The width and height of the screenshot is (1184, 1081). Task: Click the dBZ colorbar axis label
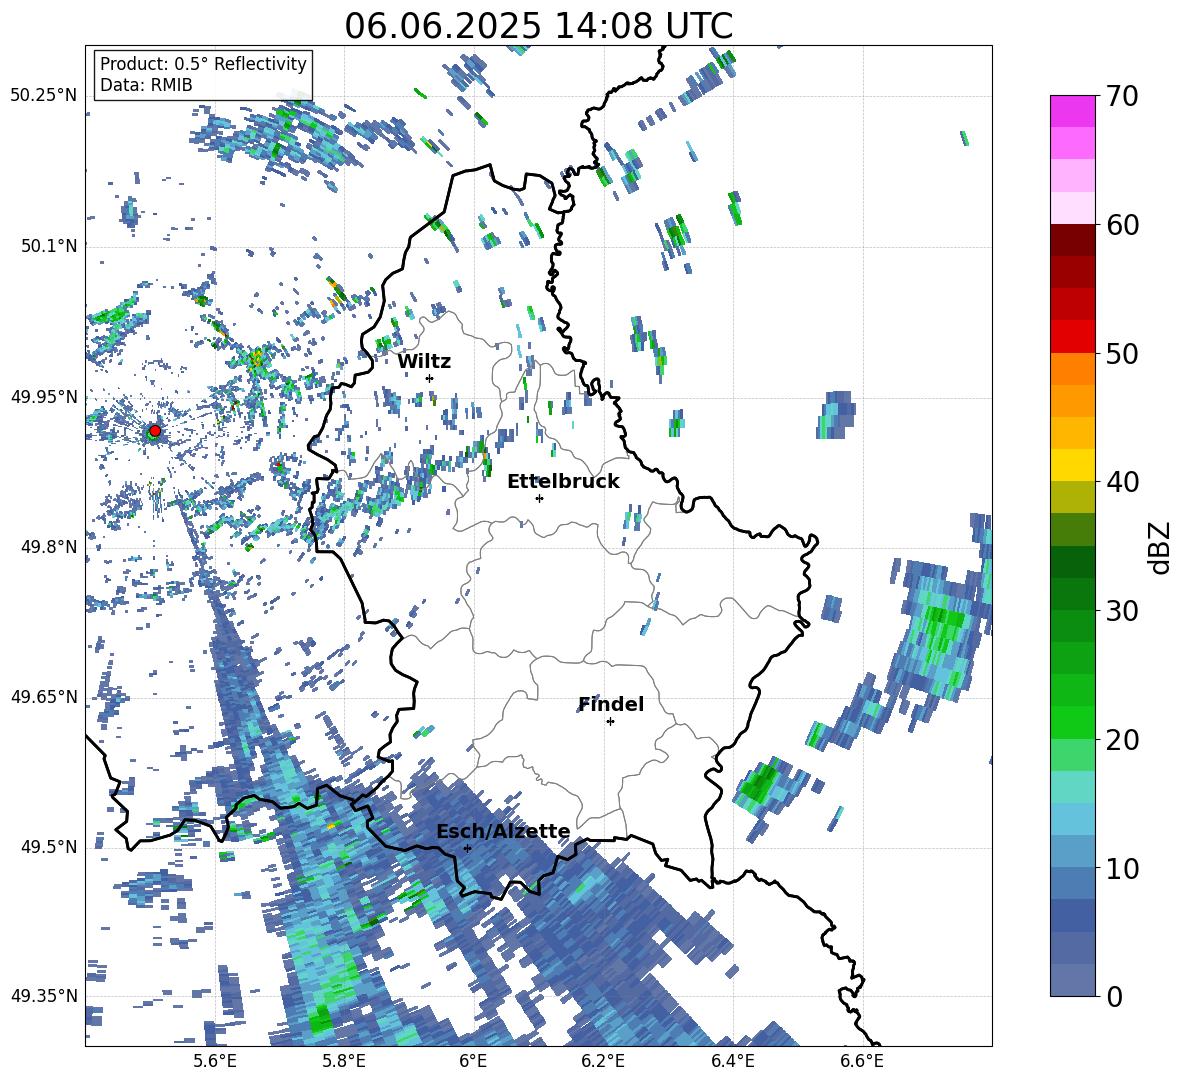pos(1161,547)
